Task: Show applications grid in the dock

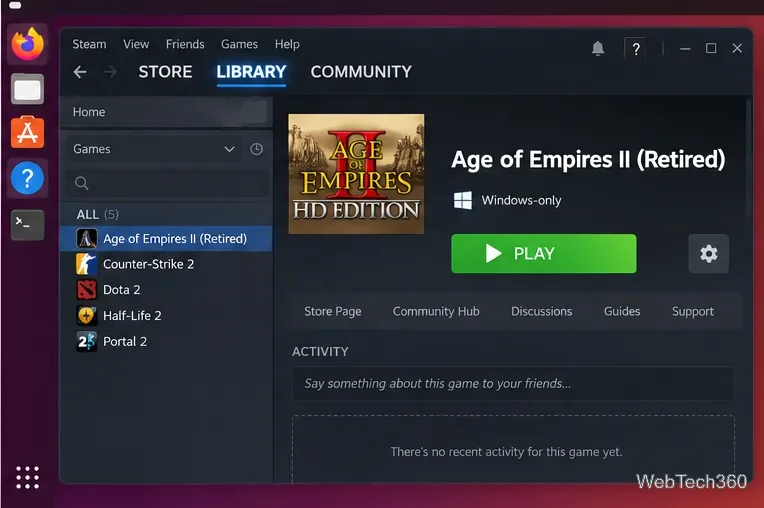Action: pyautogui.click(x=27, y=477)
